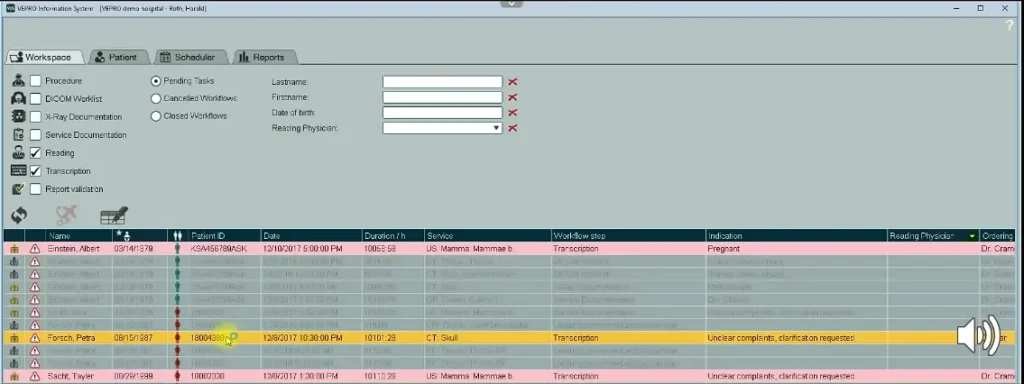
Task: Click patient ID 'KSA456789ASK'
Action: click(219, 249)
